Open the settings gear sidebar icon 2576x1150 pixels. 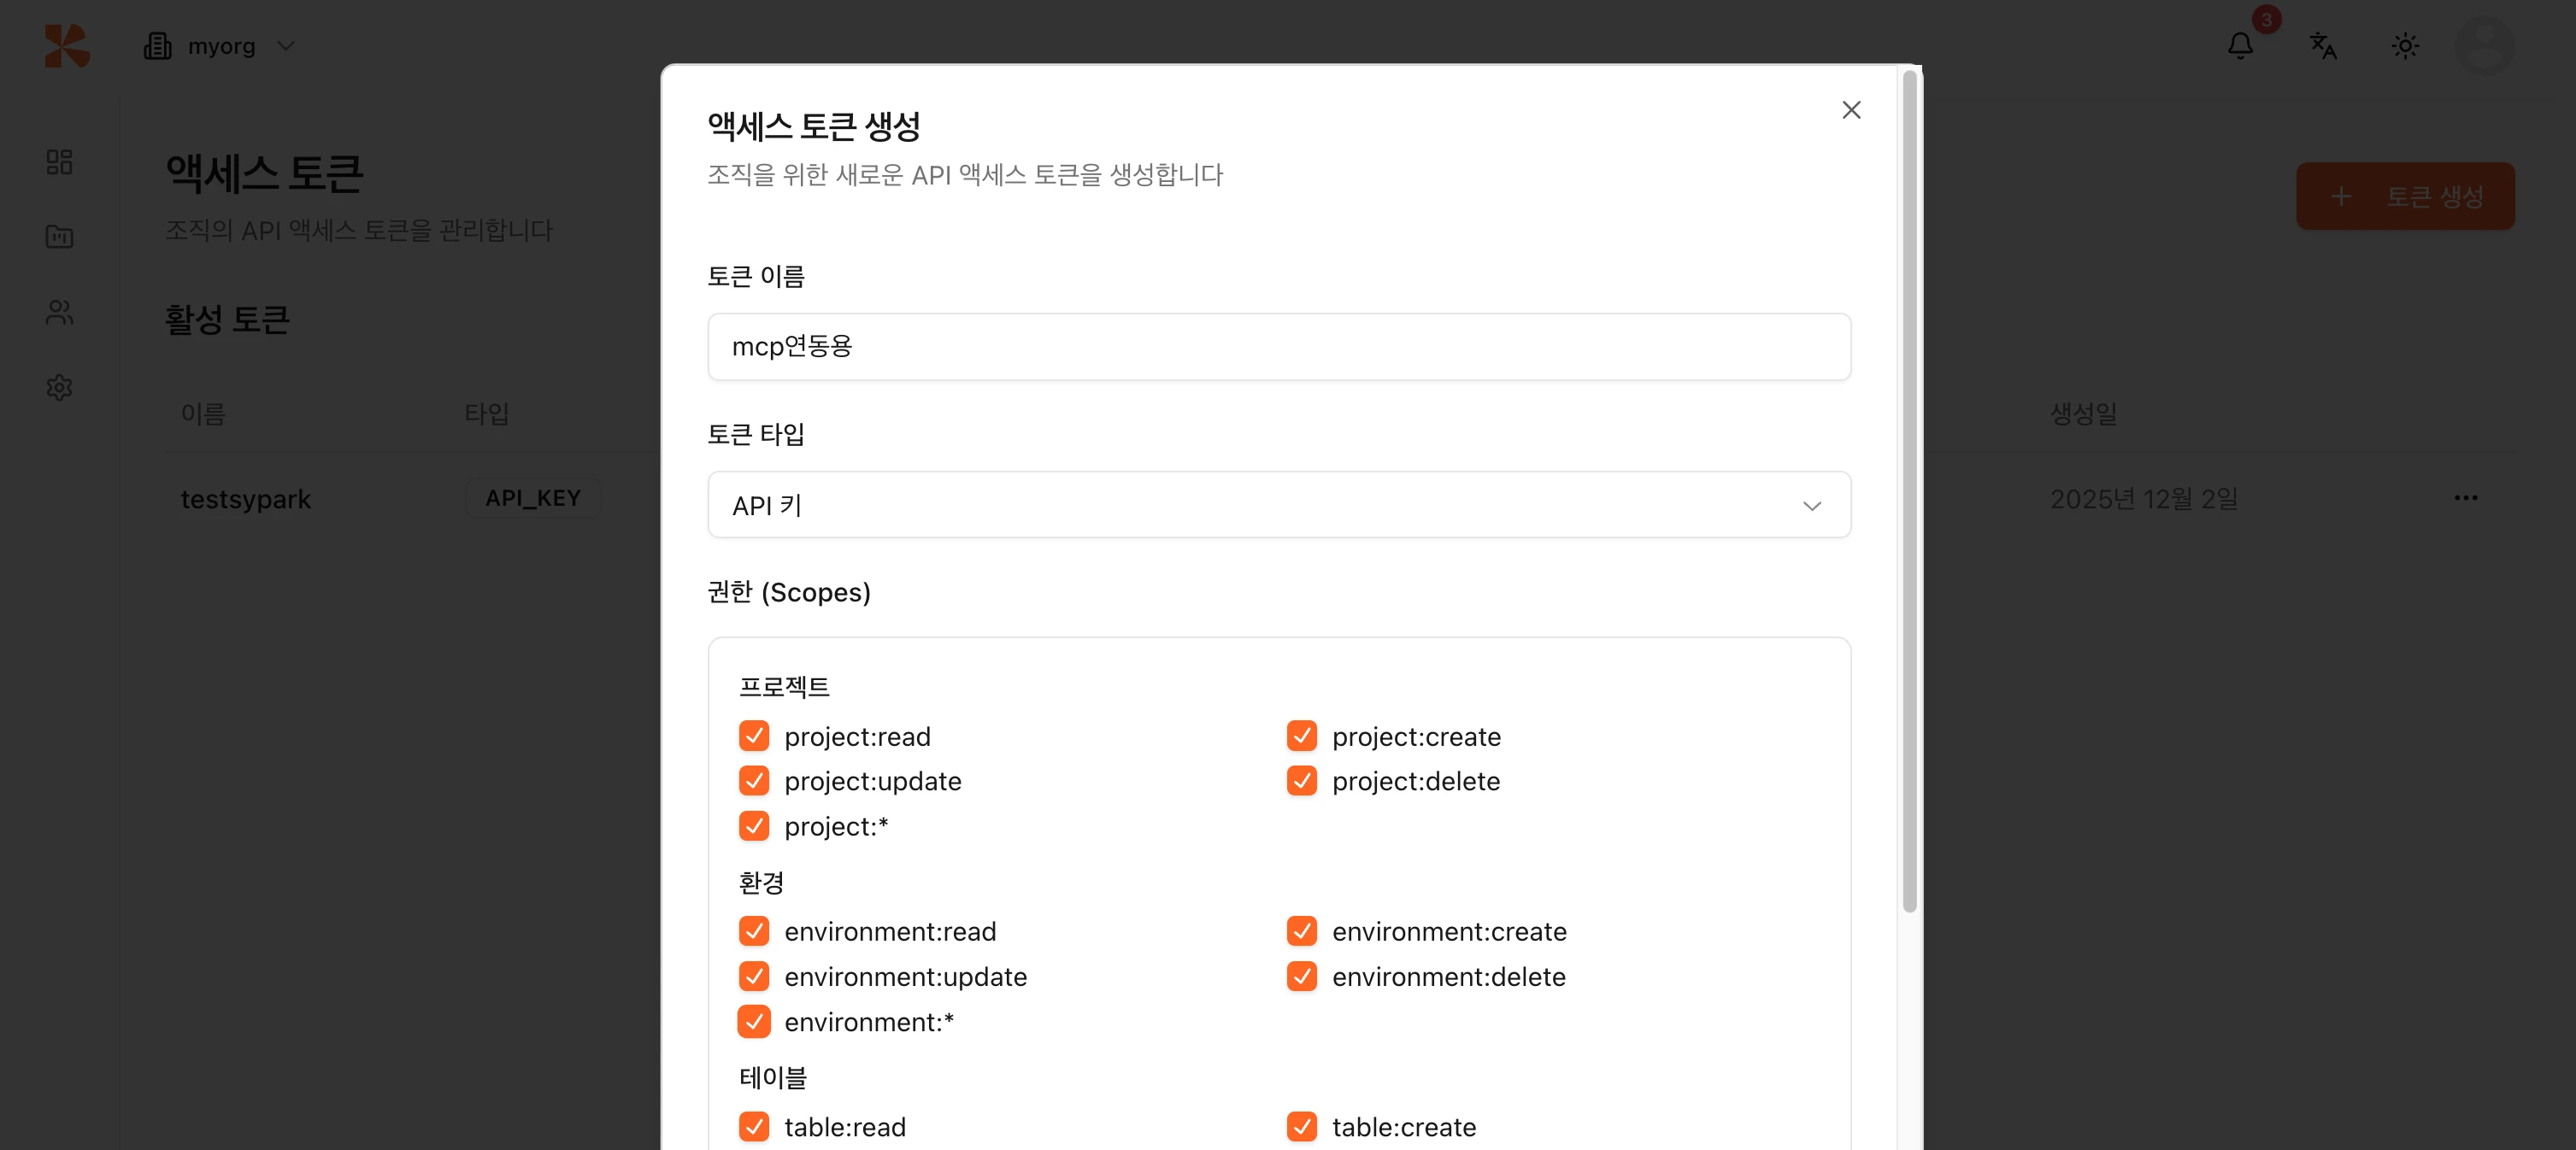tap(60, 387)
